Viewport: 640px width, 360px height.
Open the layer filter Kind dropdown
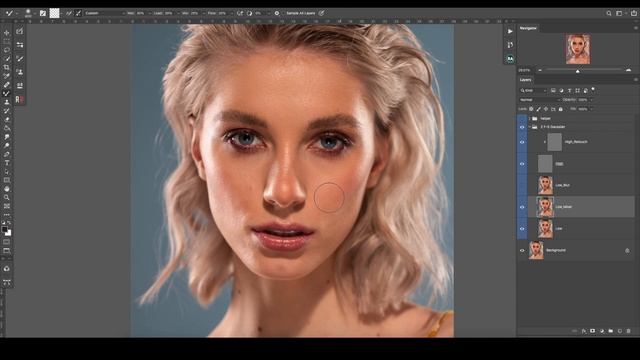click(x=533, y=90)
